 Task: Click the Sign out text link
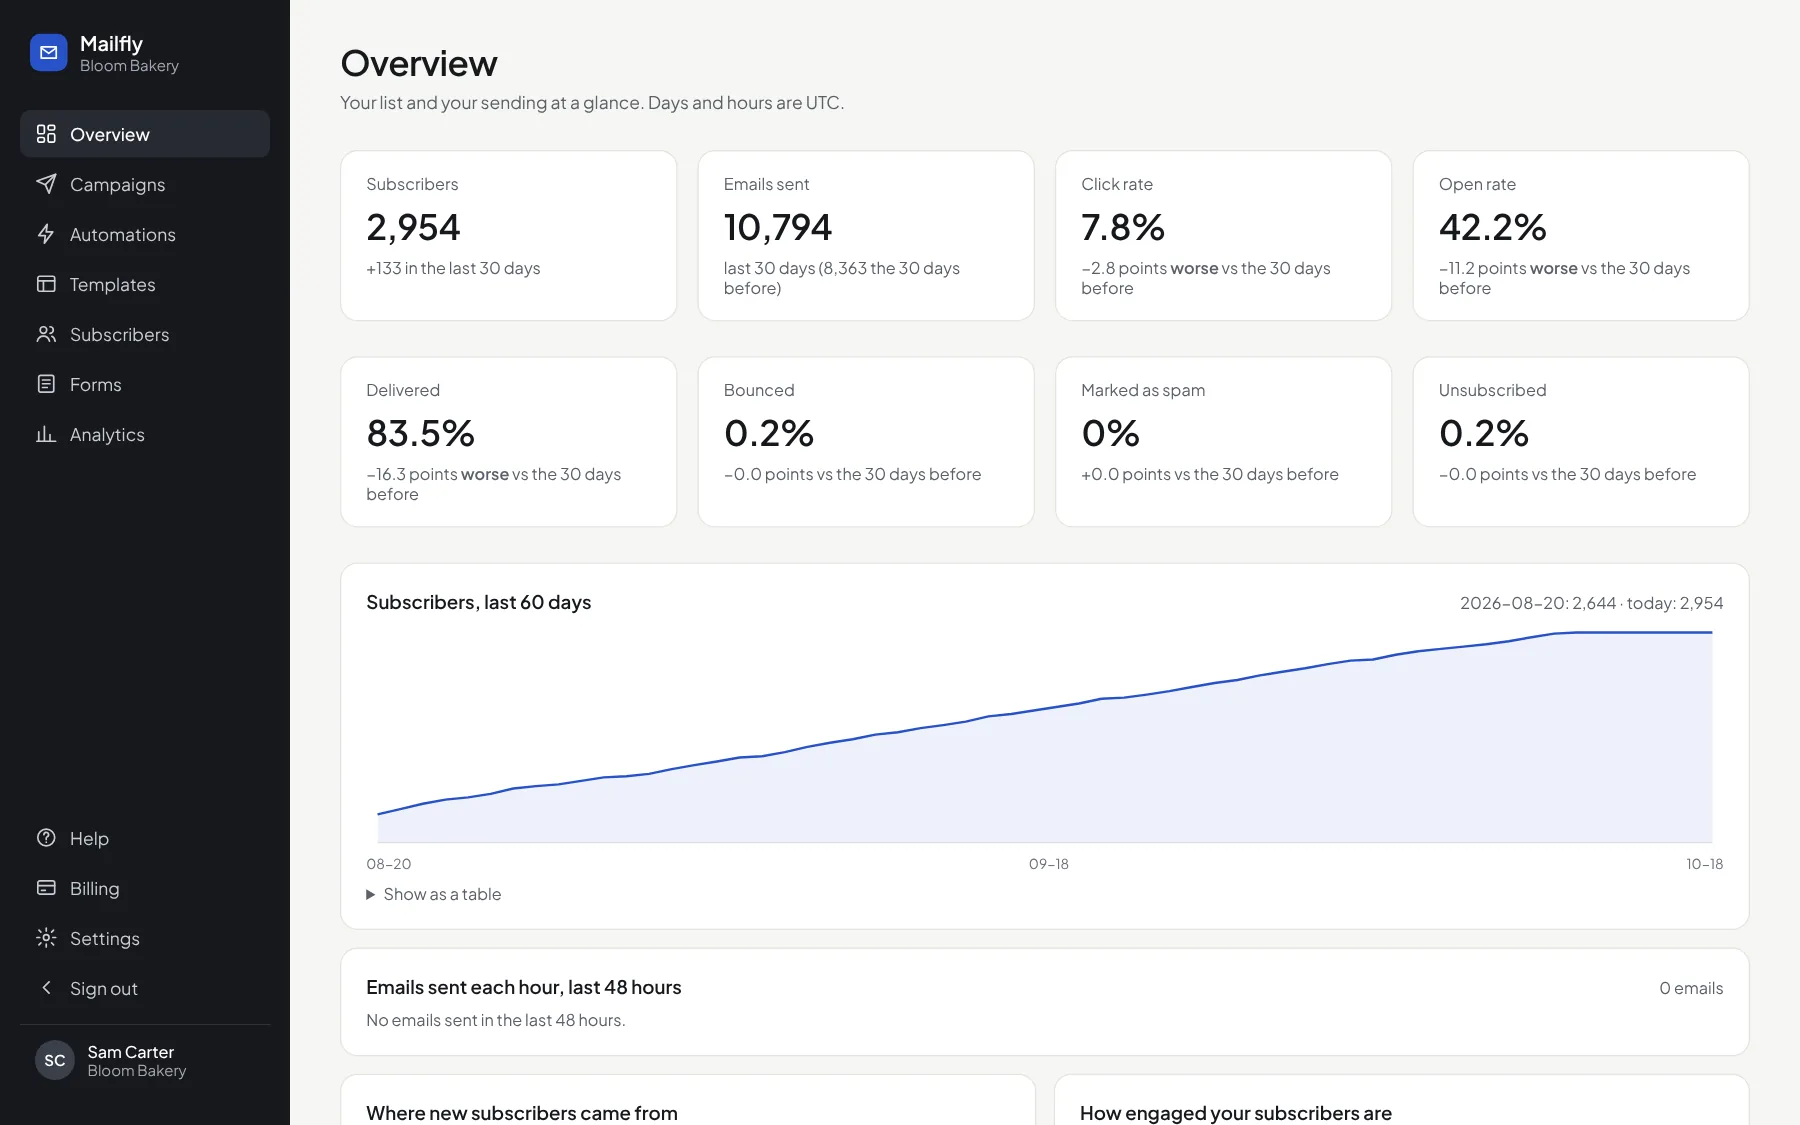104,988
